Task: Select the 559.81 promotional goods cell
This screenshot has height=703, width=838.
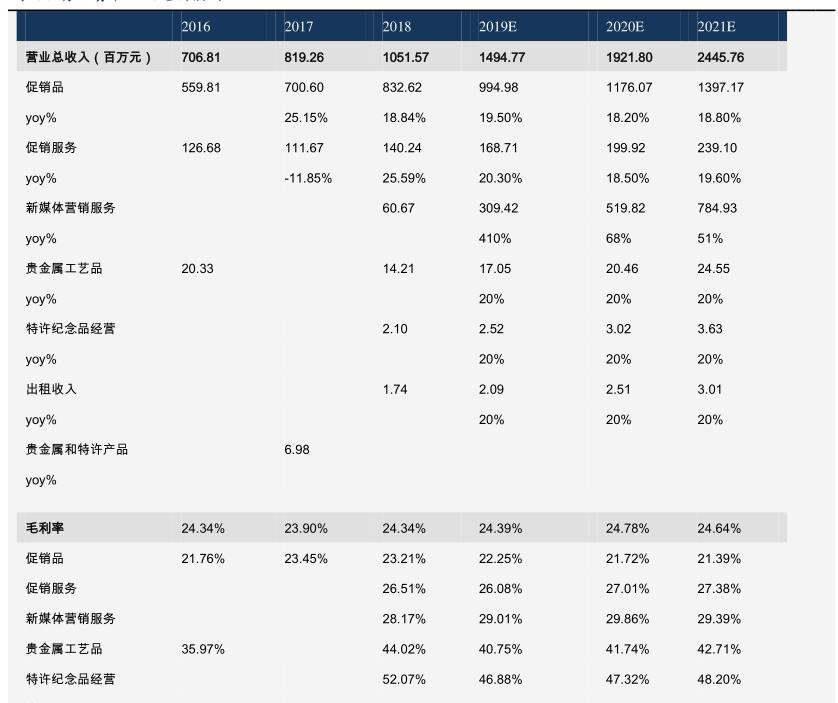Action: coord(200,87)
